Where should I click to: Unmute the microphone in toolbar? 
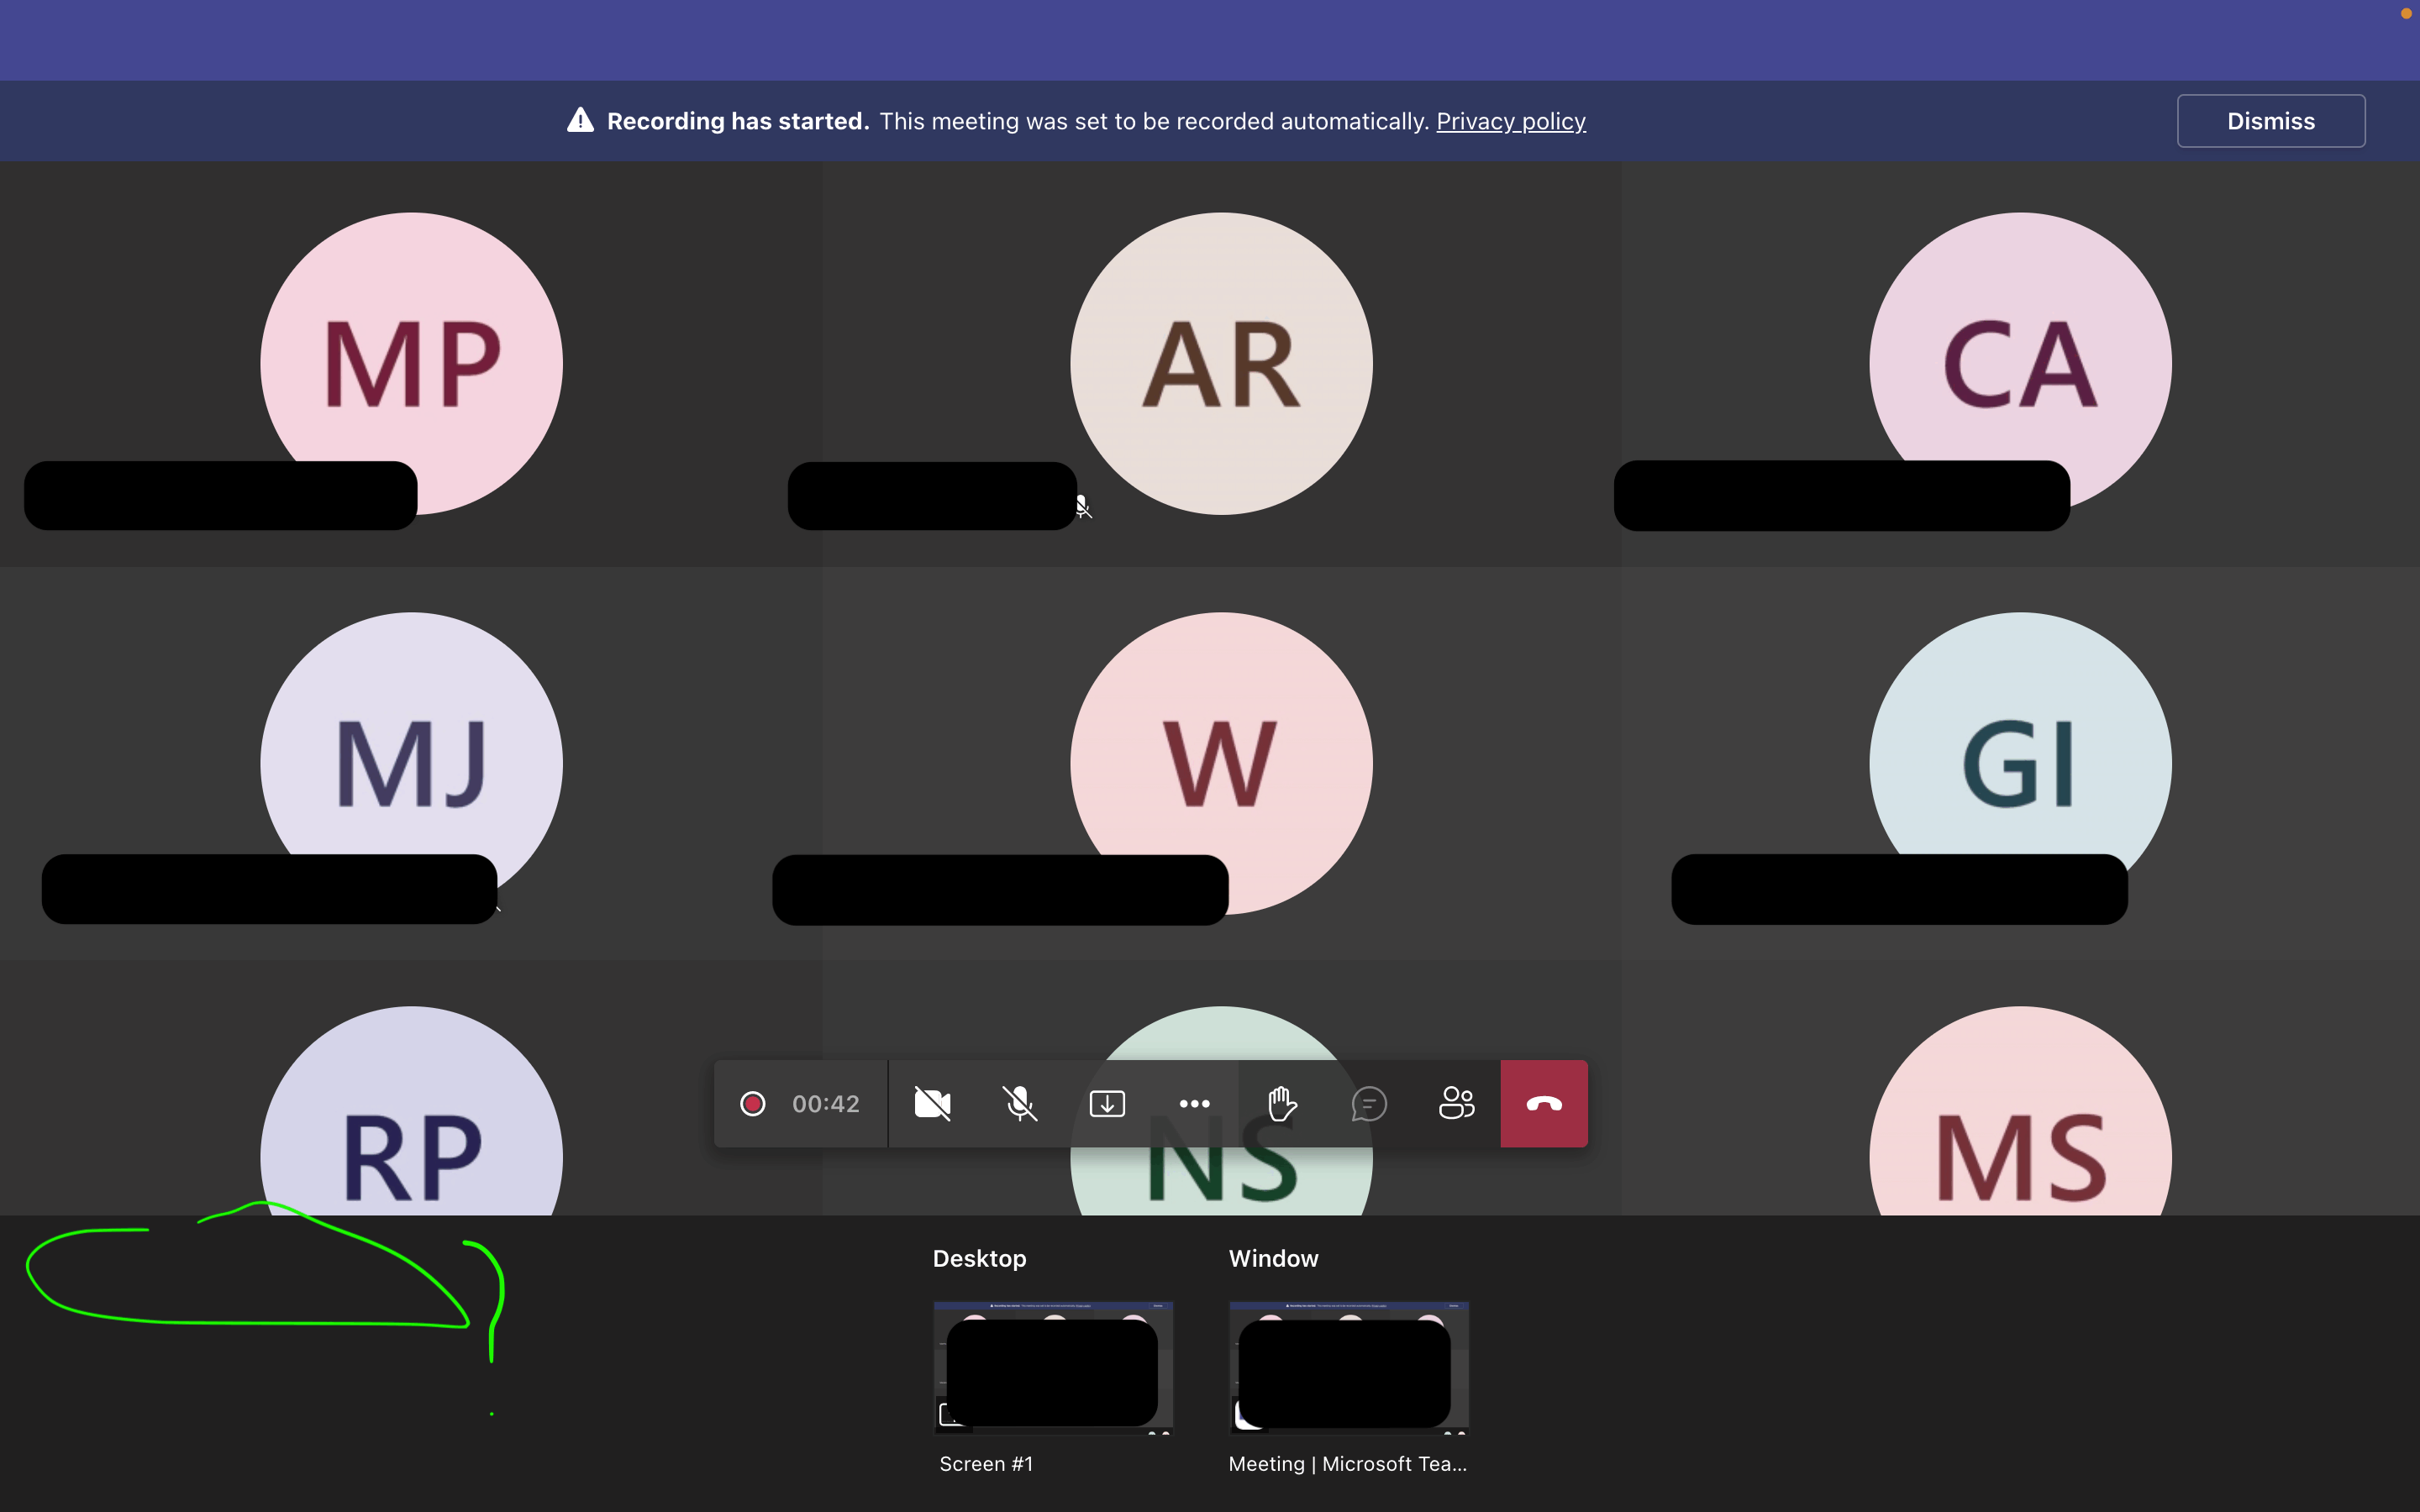(1019, 1104)
